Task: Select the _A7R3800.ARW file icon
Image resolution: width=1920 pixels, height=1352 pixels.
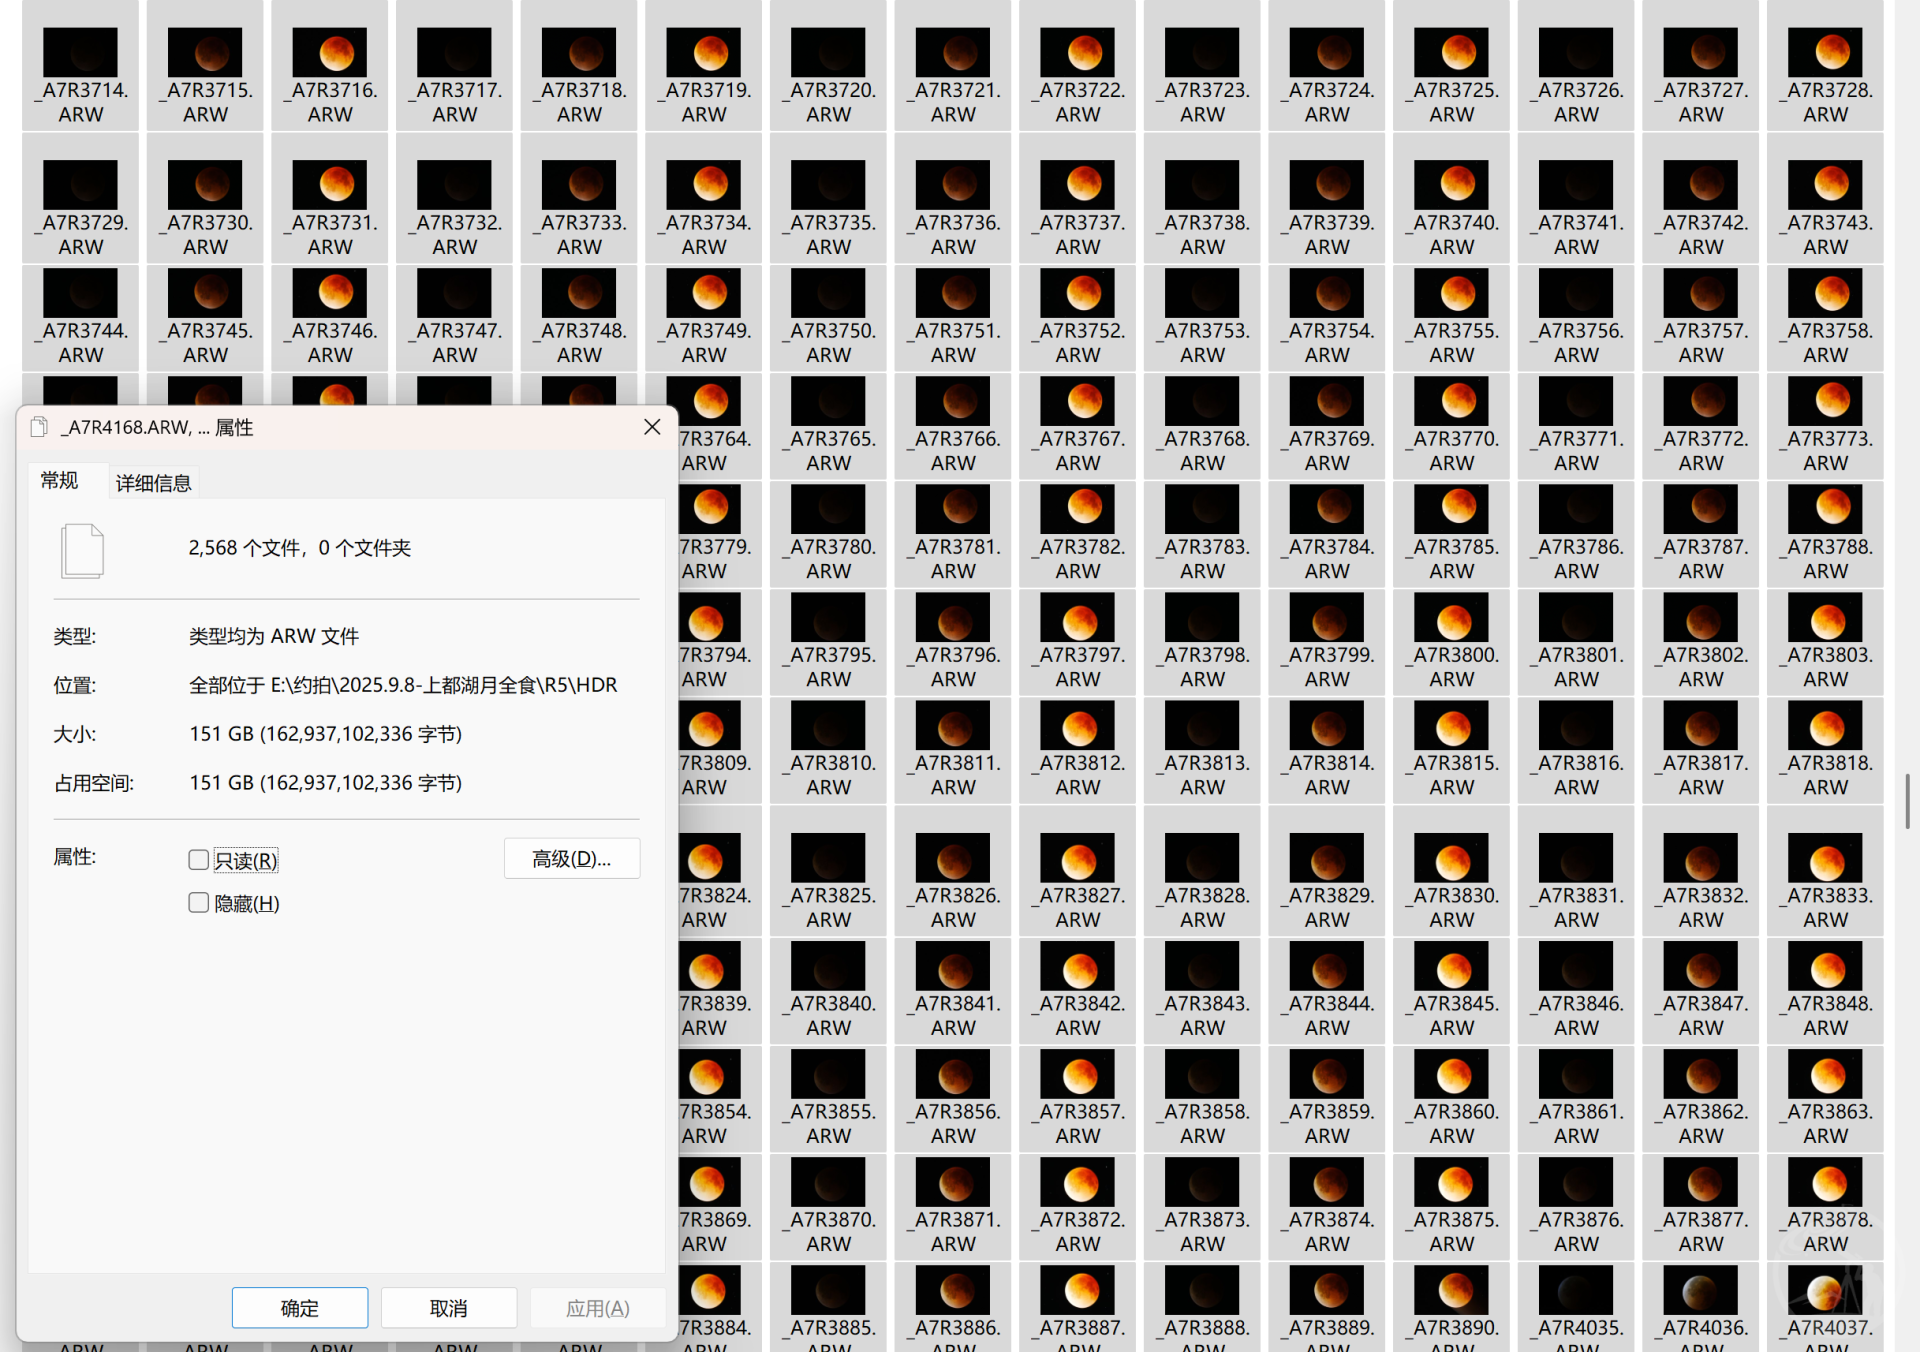Action: pyautogui.click(x=1451, y=618)
